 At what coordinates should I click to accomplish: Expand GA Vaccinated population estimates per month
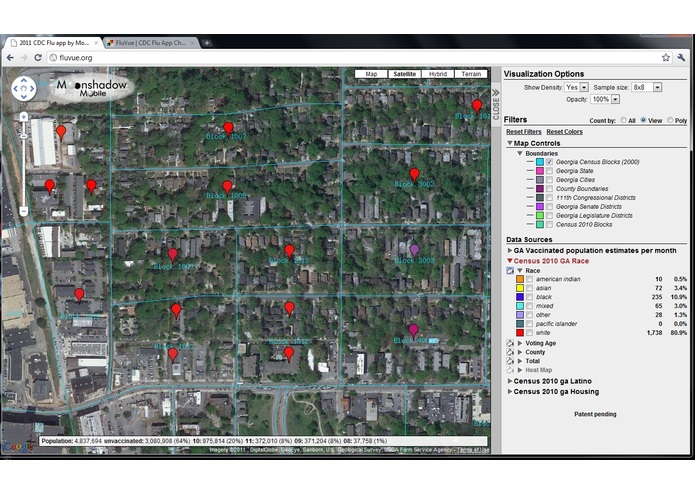point(510,250)
